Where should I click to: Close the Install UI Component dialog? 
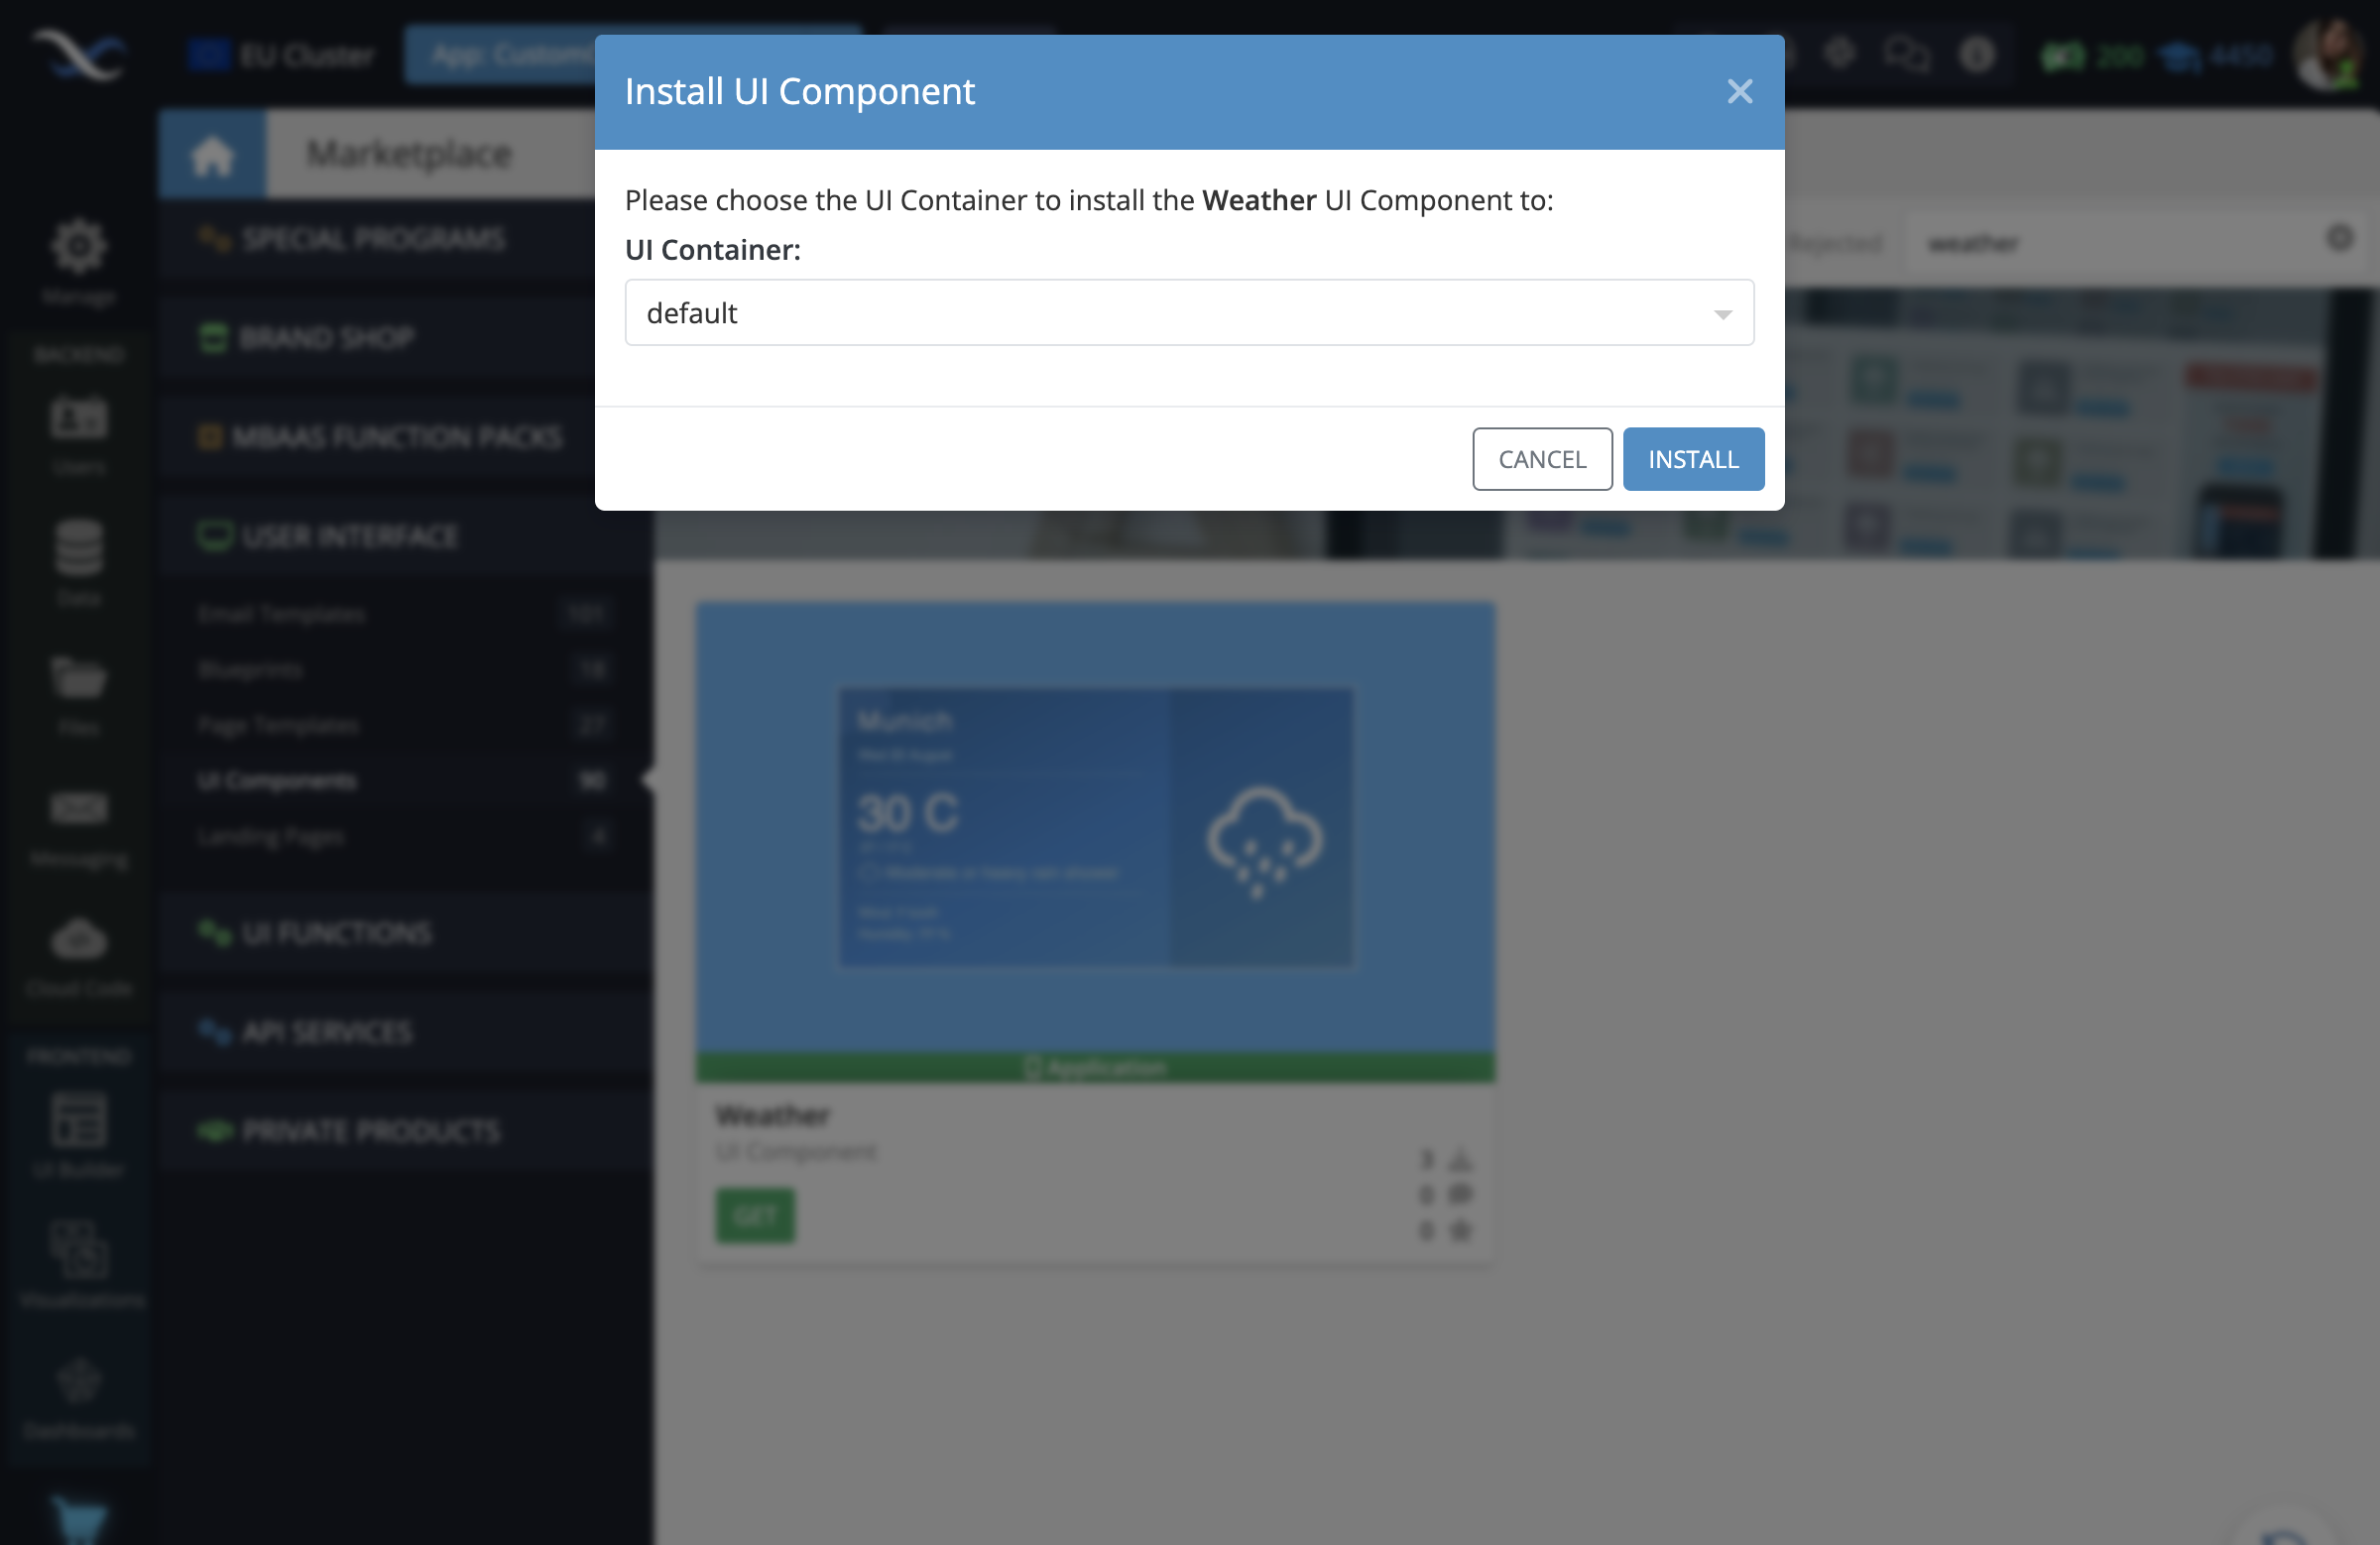[x=1740, y=92]
